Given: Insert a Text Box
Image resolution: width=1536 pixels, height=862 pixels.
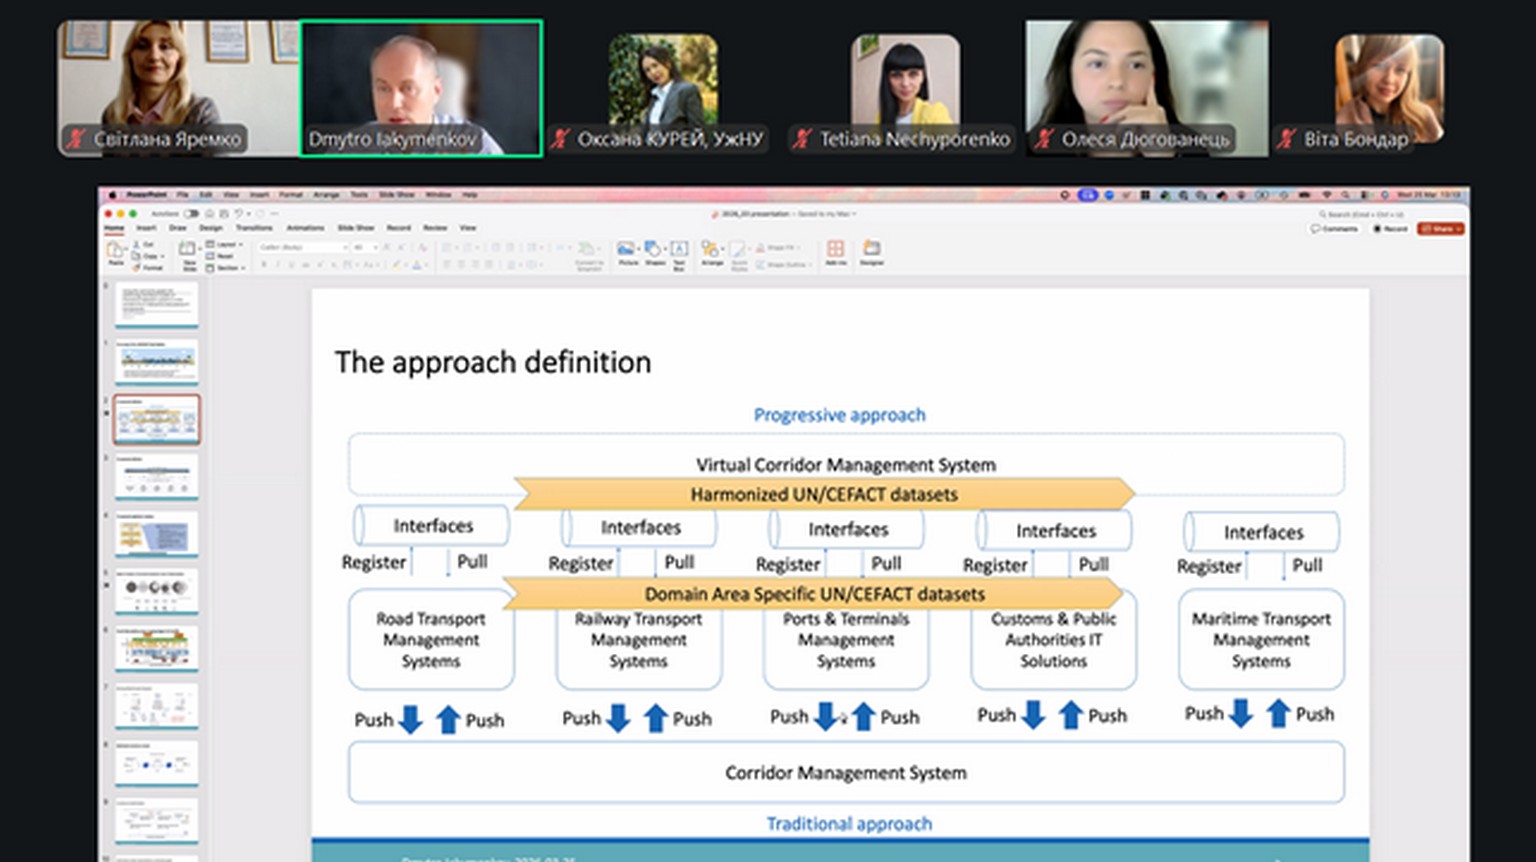Looking at the screenshot, I should click(679, 251).
